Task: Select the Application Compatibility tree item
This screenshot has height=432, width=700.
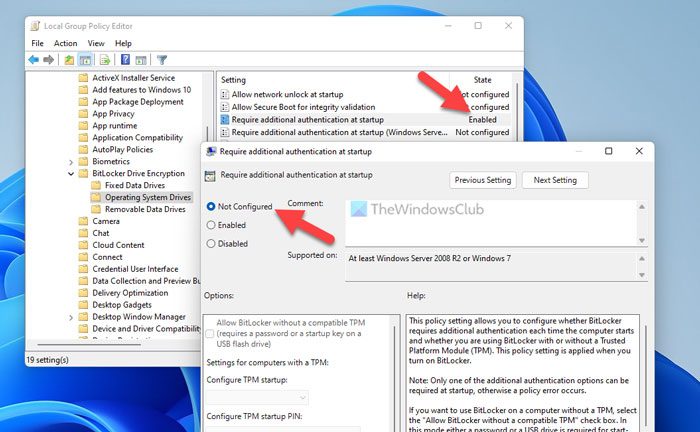Action: (138, 137)
